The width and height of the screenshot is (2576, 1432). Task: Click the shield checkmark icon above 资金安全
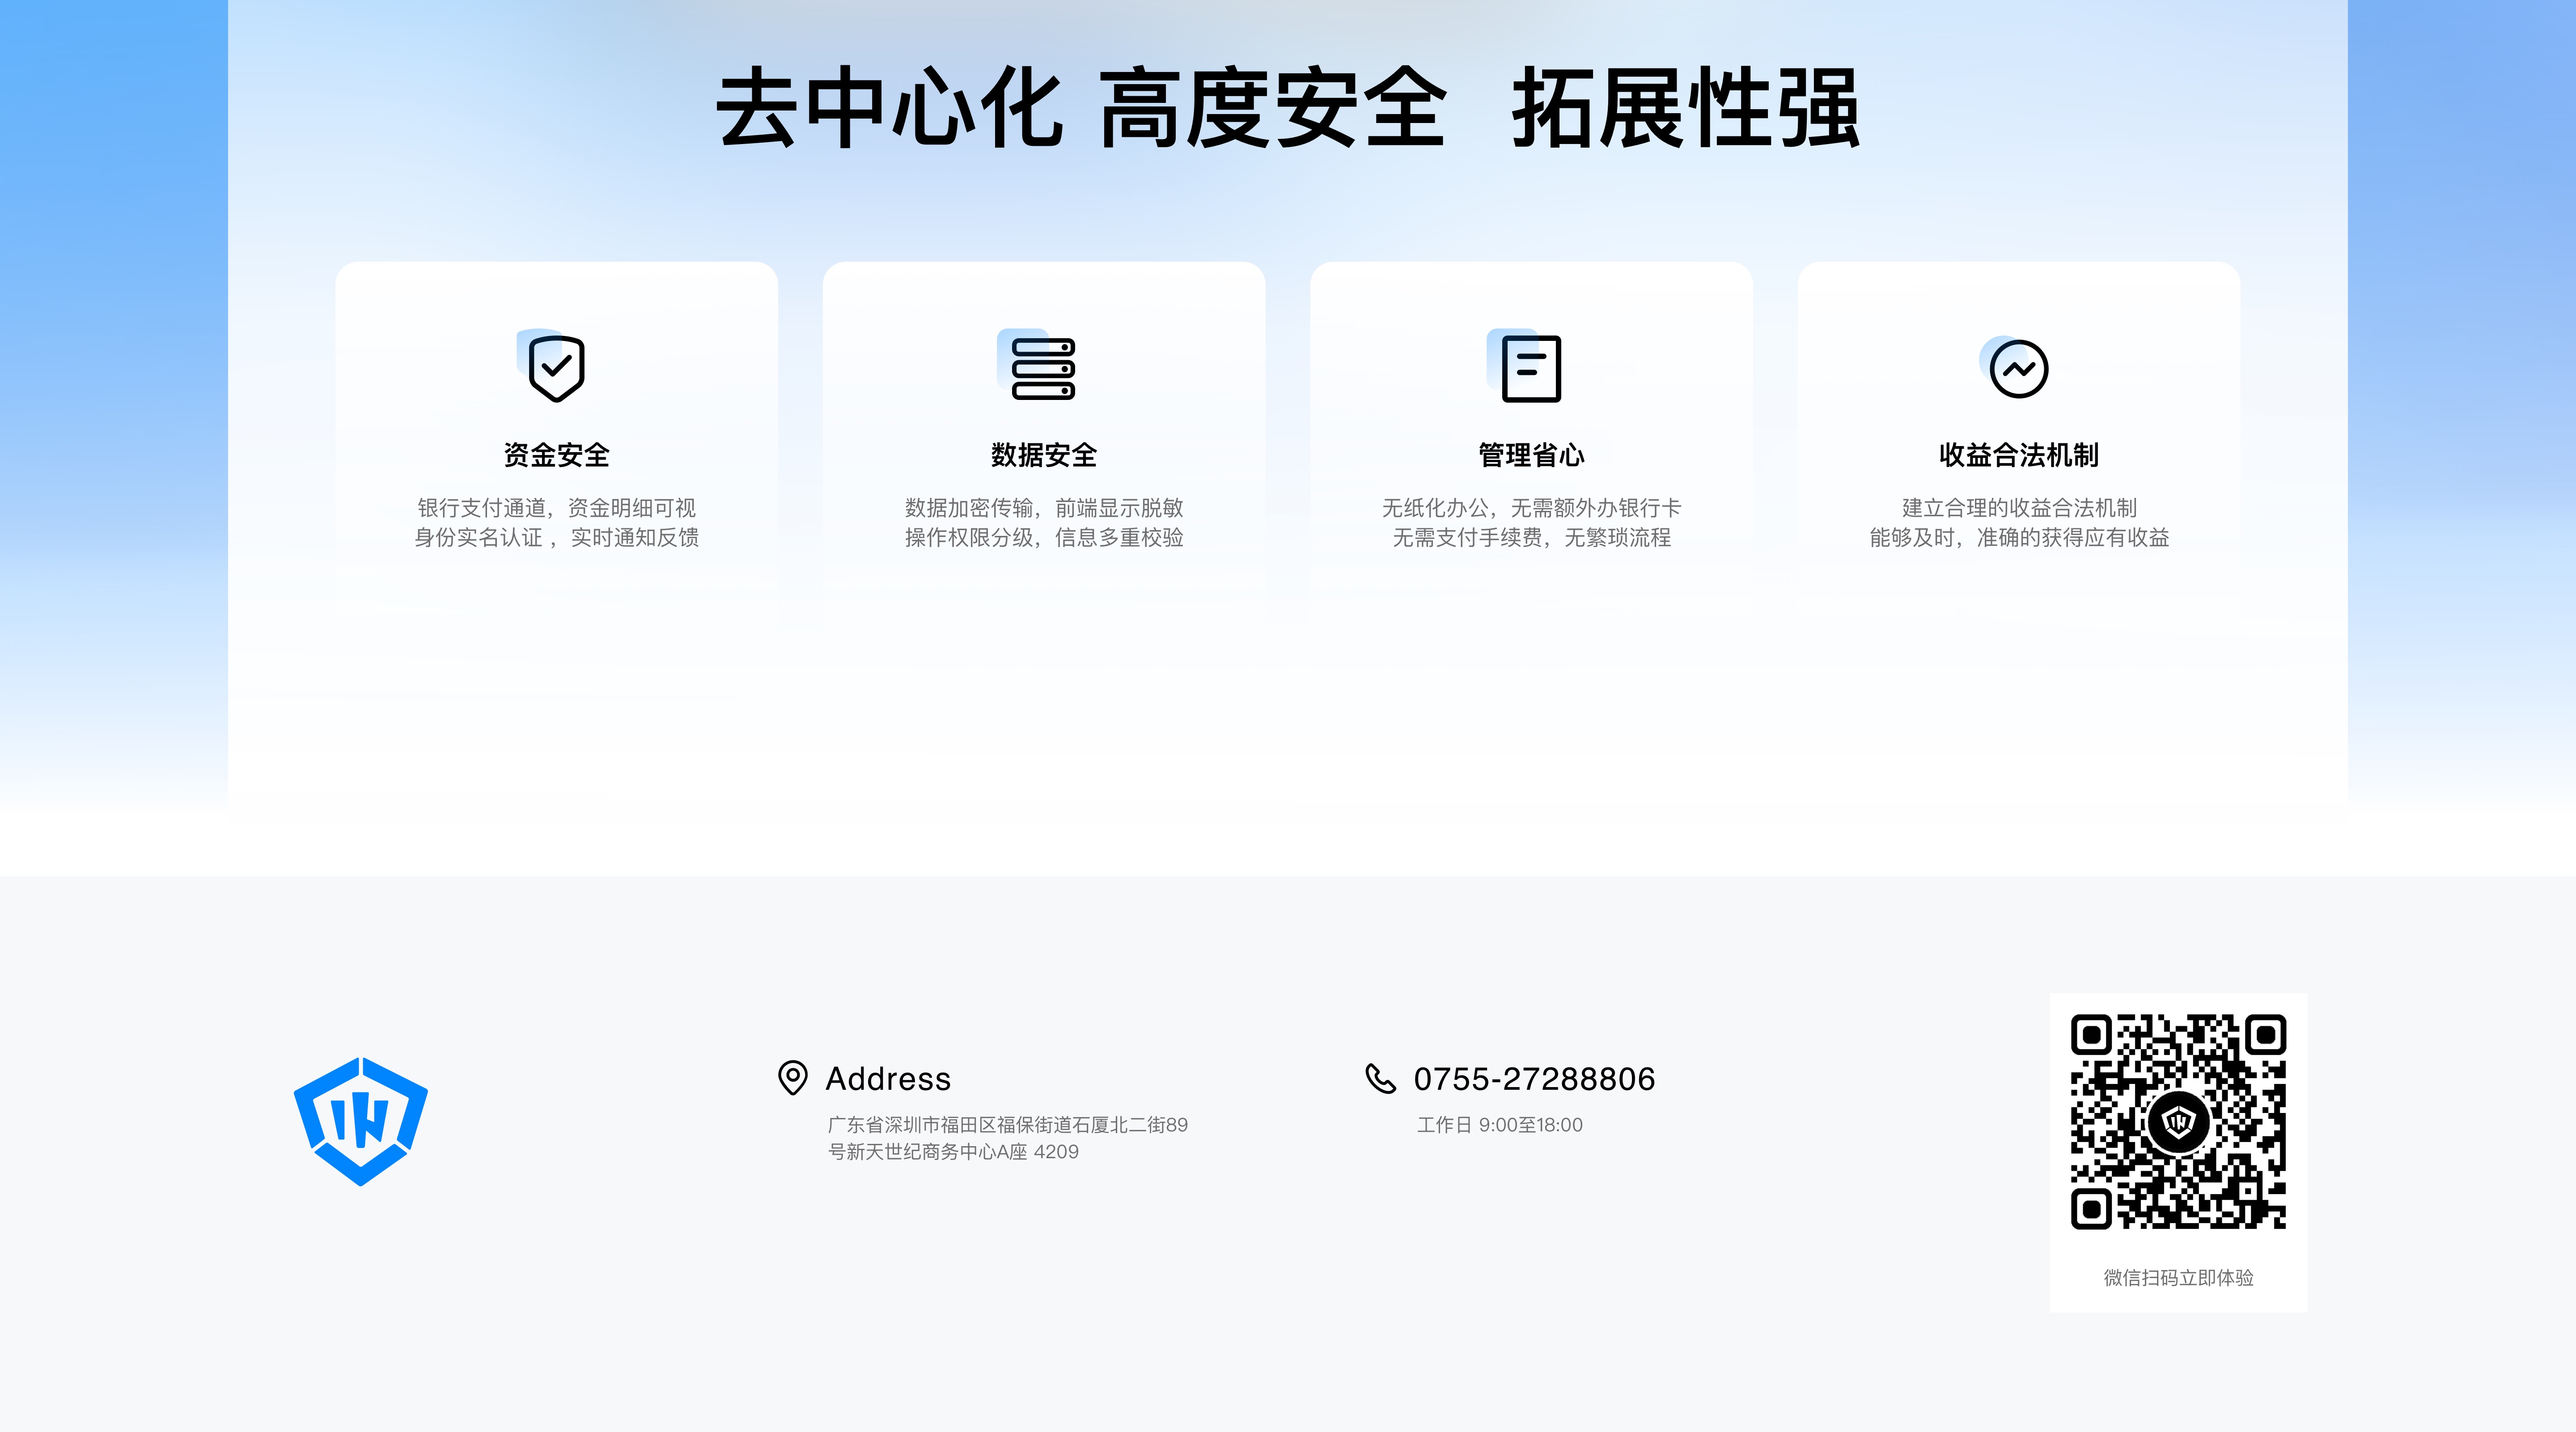pyautogui.click(x=556, y=368)
